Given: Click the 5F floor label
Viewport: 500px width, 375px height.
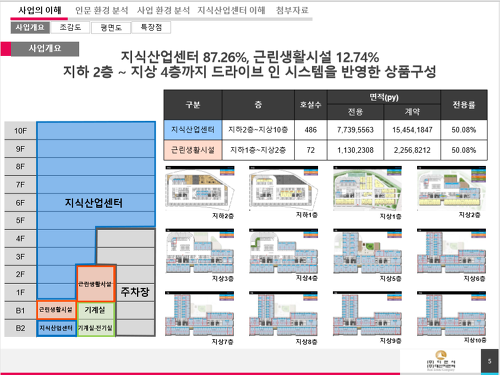Looking at the screenshot, I should pos(20,220).
